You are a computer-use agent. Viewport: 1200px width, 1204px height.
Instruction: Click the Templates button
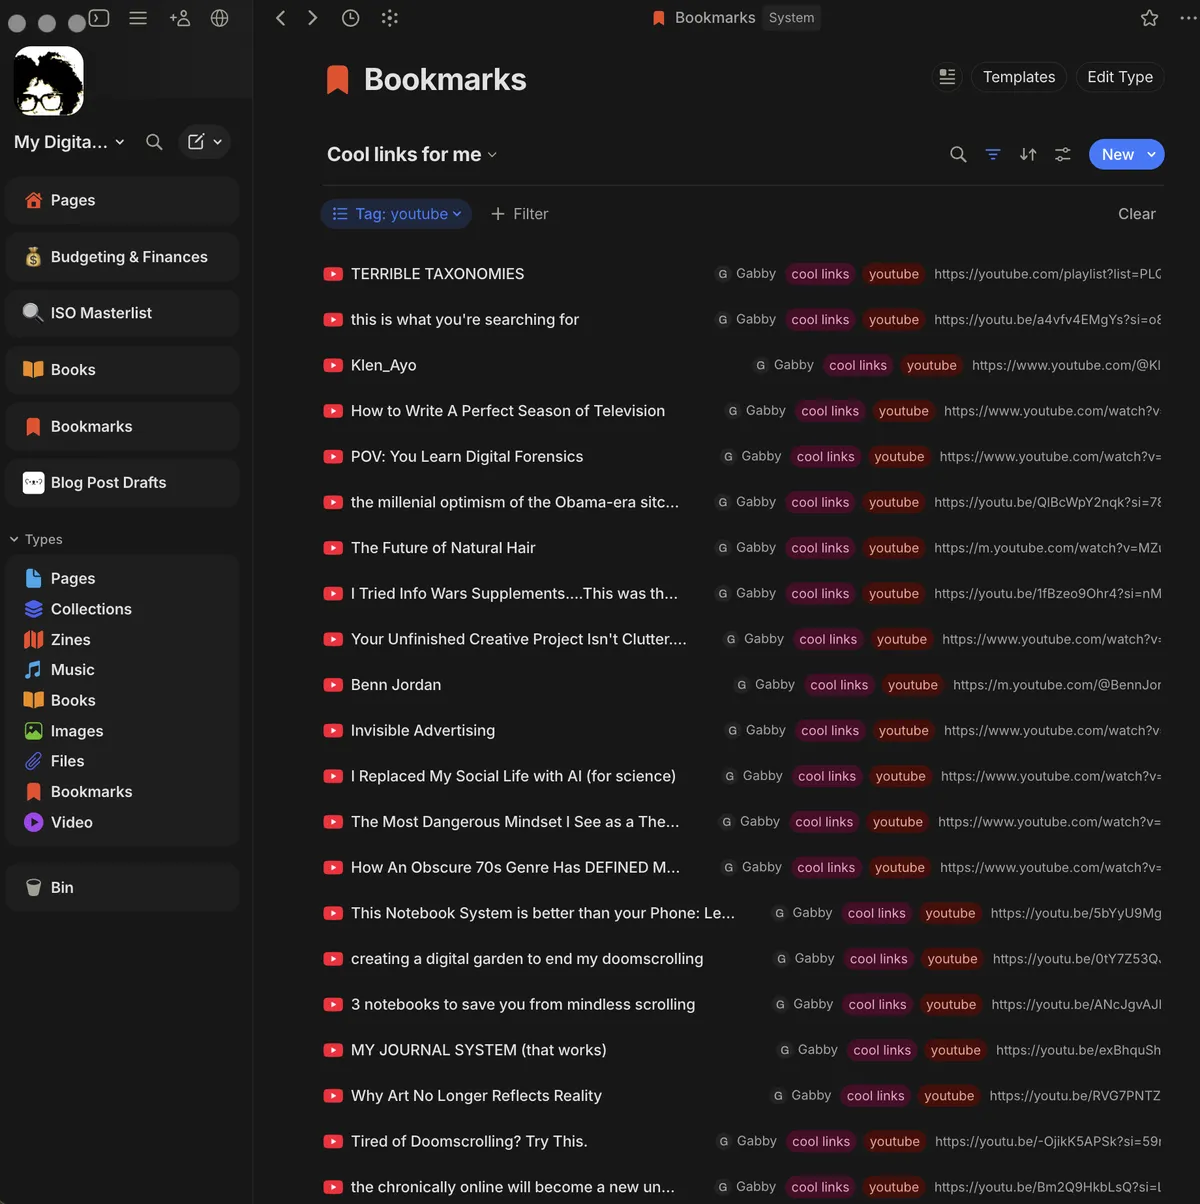click(1019, 77)
